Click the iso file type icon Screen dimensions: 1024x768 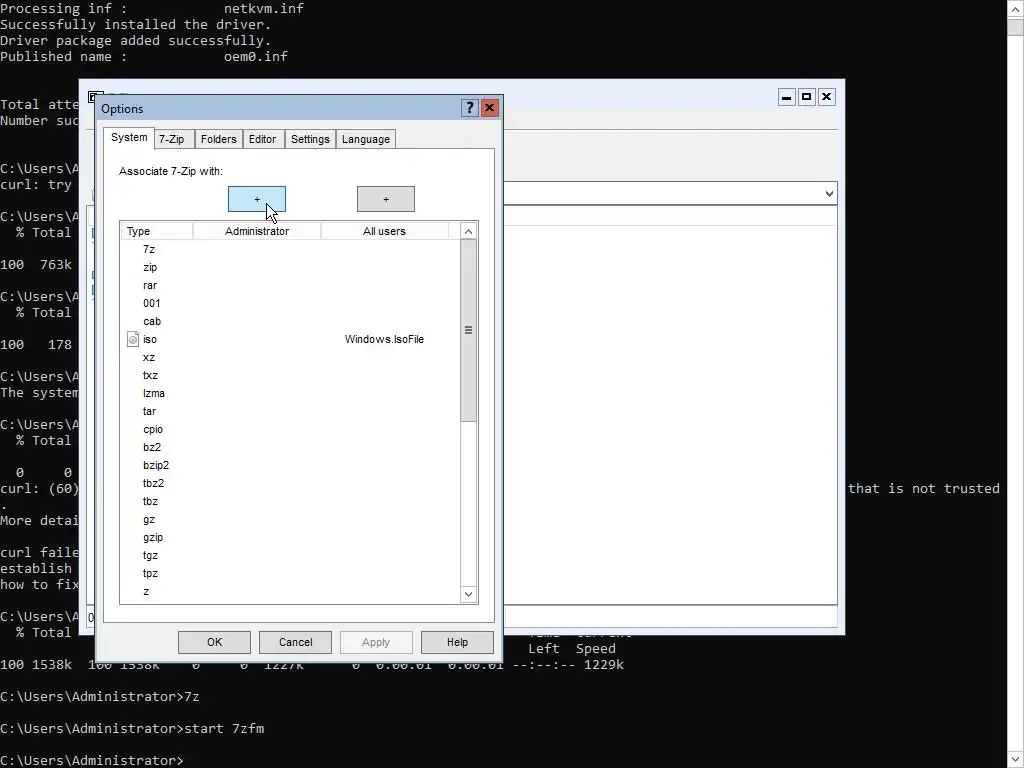point(133,339)
